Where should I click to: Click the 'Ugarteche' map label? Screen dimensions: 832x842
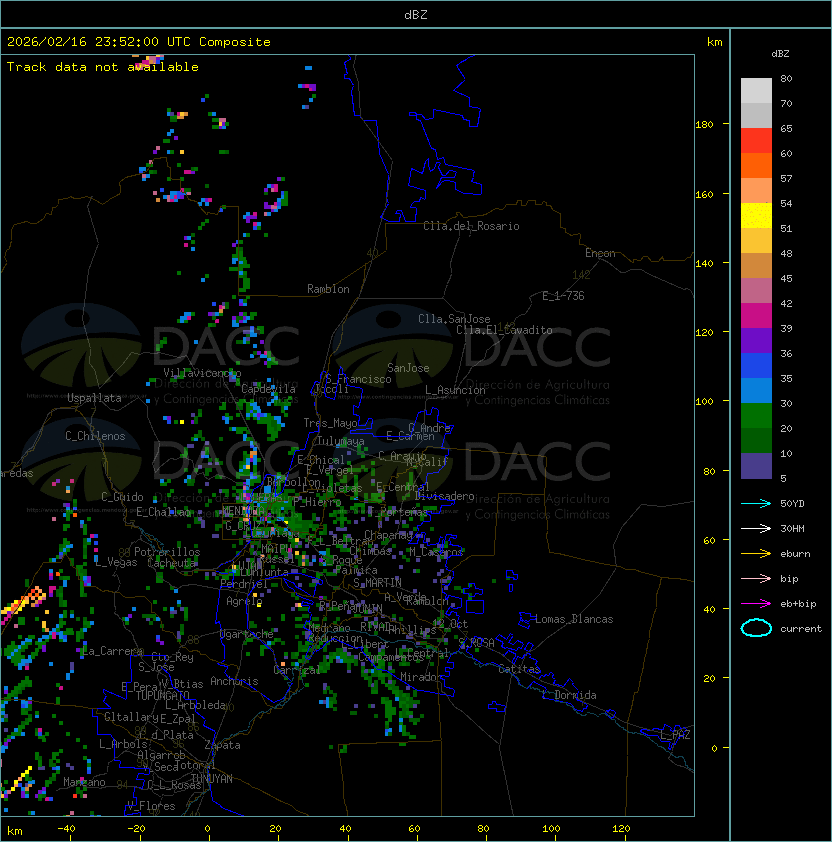pyautogui.click(x=247, y=634)
